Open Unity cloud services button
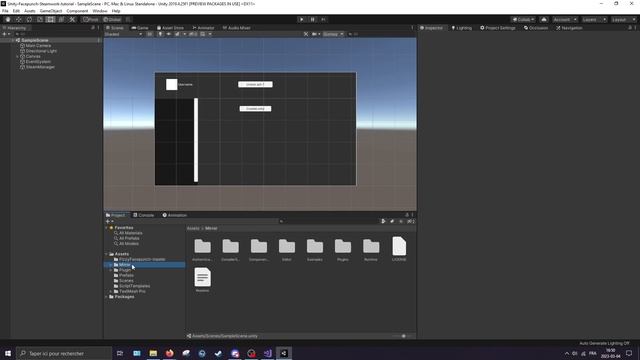The width and height of the screenshot is (640, 360). 544,20
